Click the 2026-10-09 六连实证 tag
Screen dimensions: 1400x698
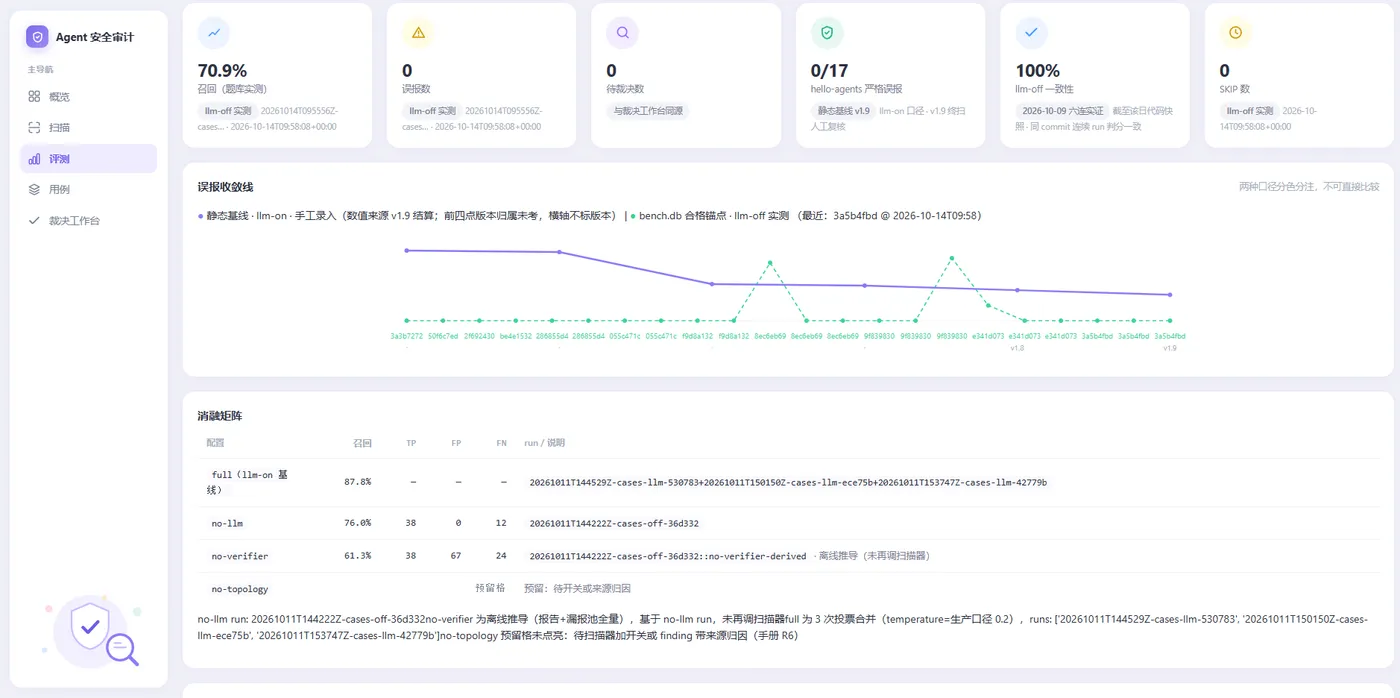[1062, 111]
